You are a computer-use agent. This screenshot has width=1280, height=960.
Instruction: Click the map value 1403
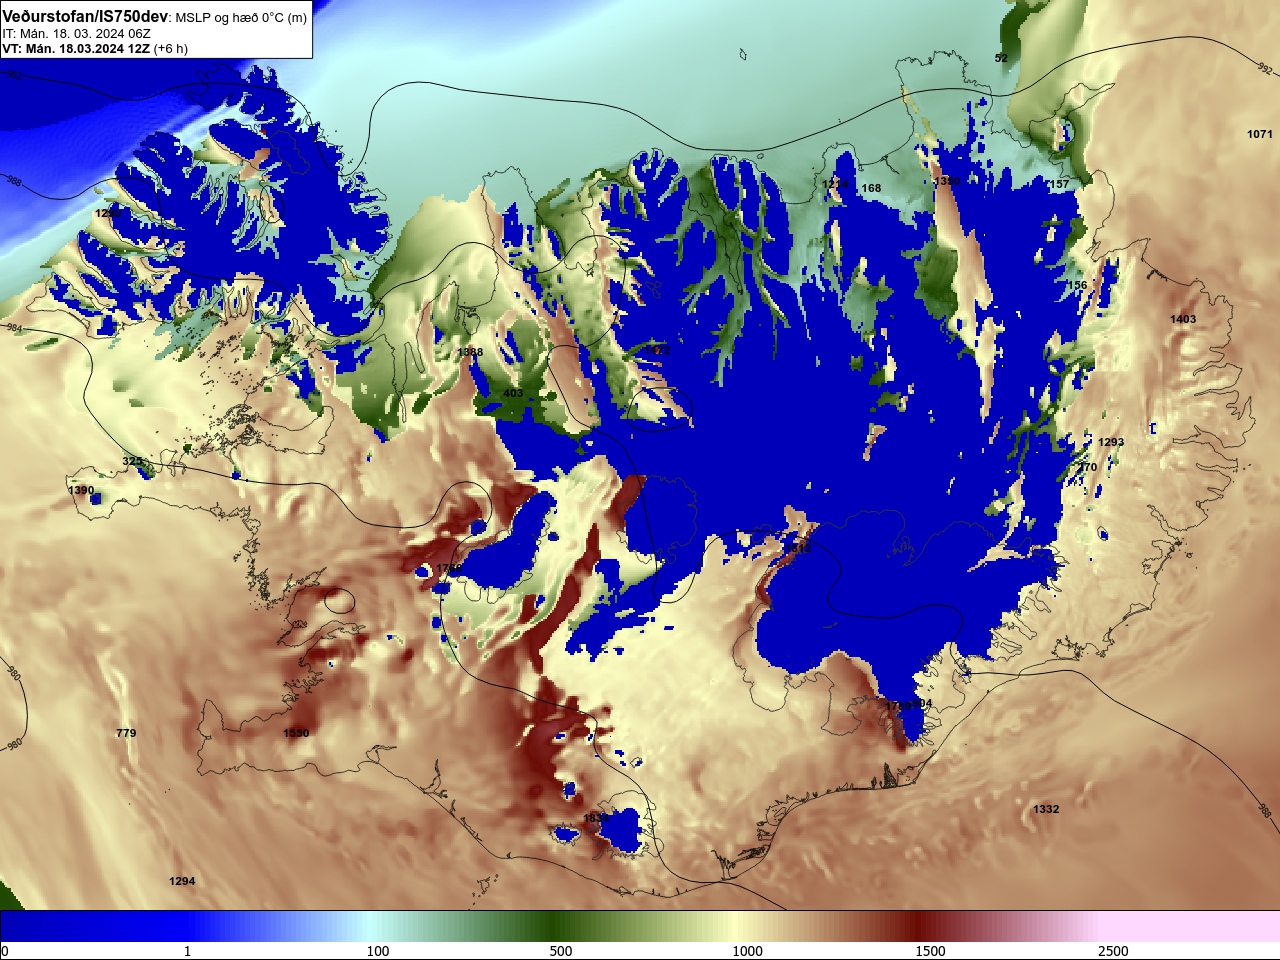[x=1183, y=319]
